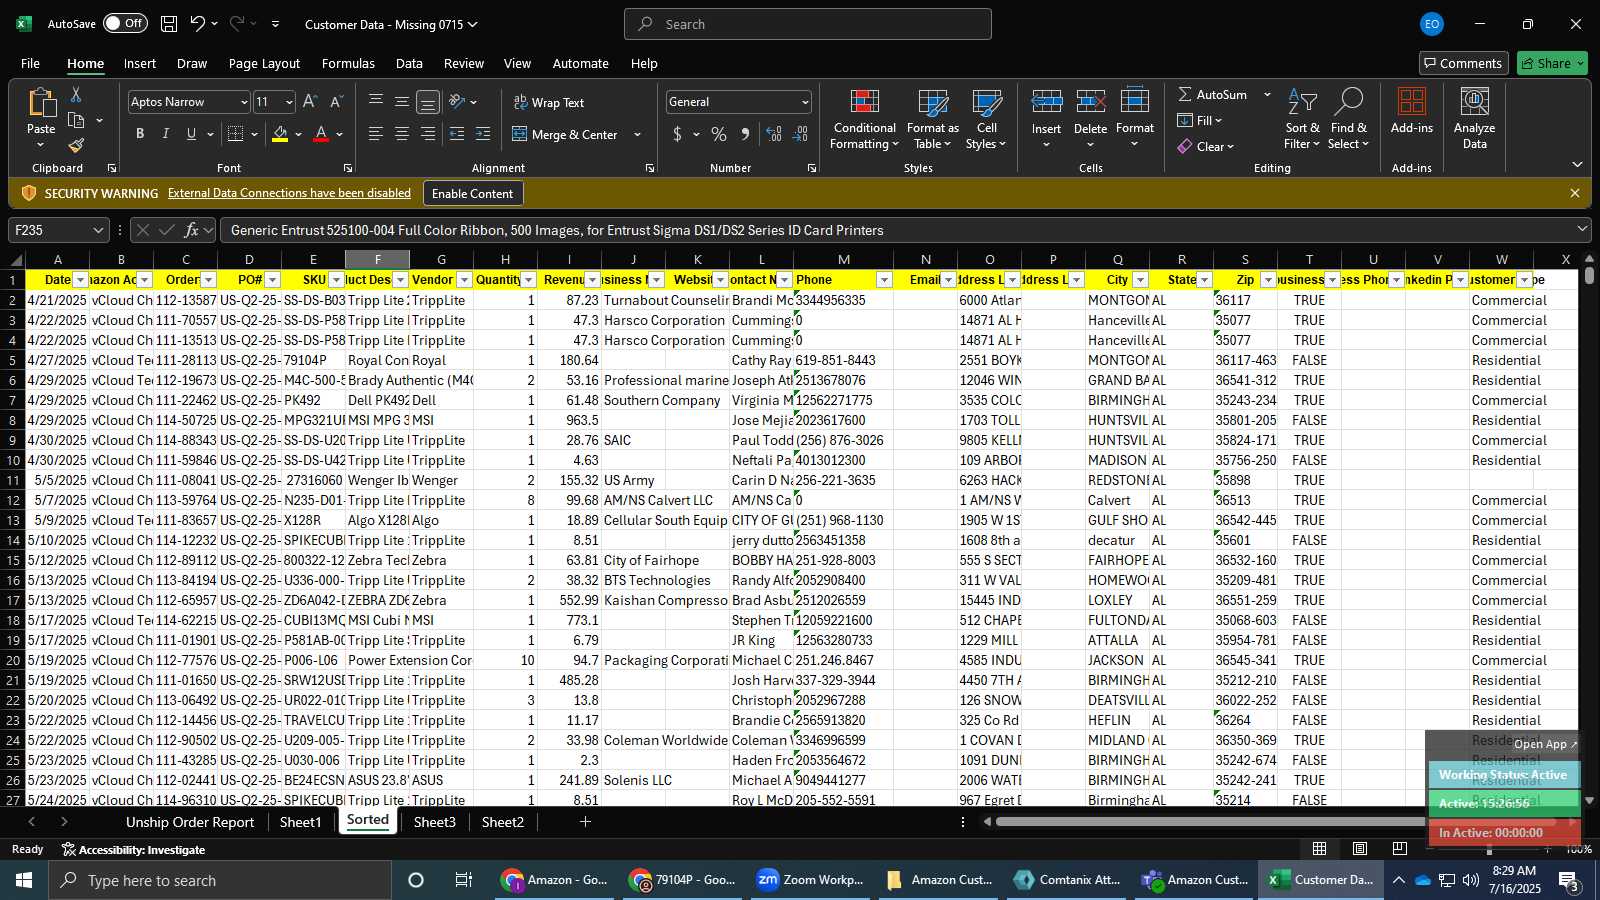Screen dimensions: 1600x900
Task: Click Delete cells icon
Action: click(x=1090, y=102)
